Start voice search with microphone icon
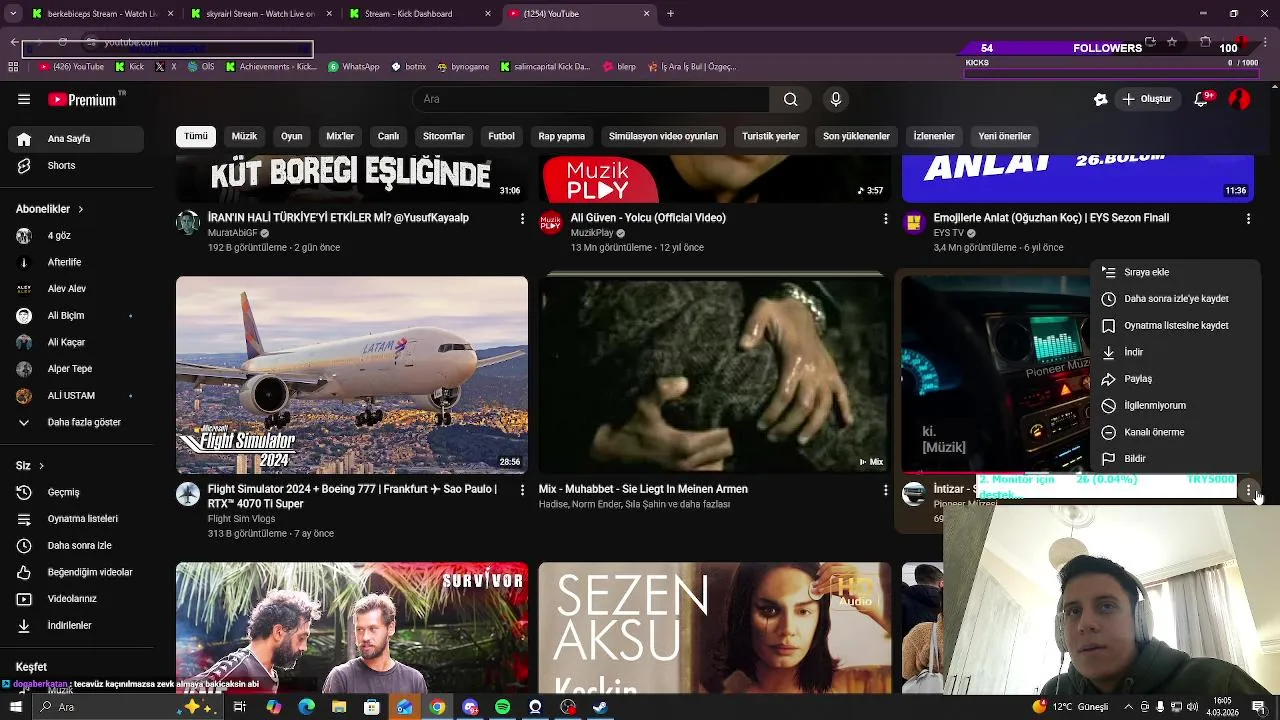The image size is (1280, 720). (836, 99)
